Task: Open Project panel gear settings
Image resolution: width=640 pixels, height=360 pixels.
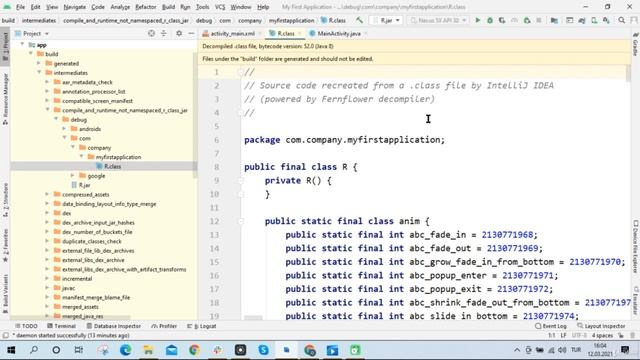Action: click(179, 33)
